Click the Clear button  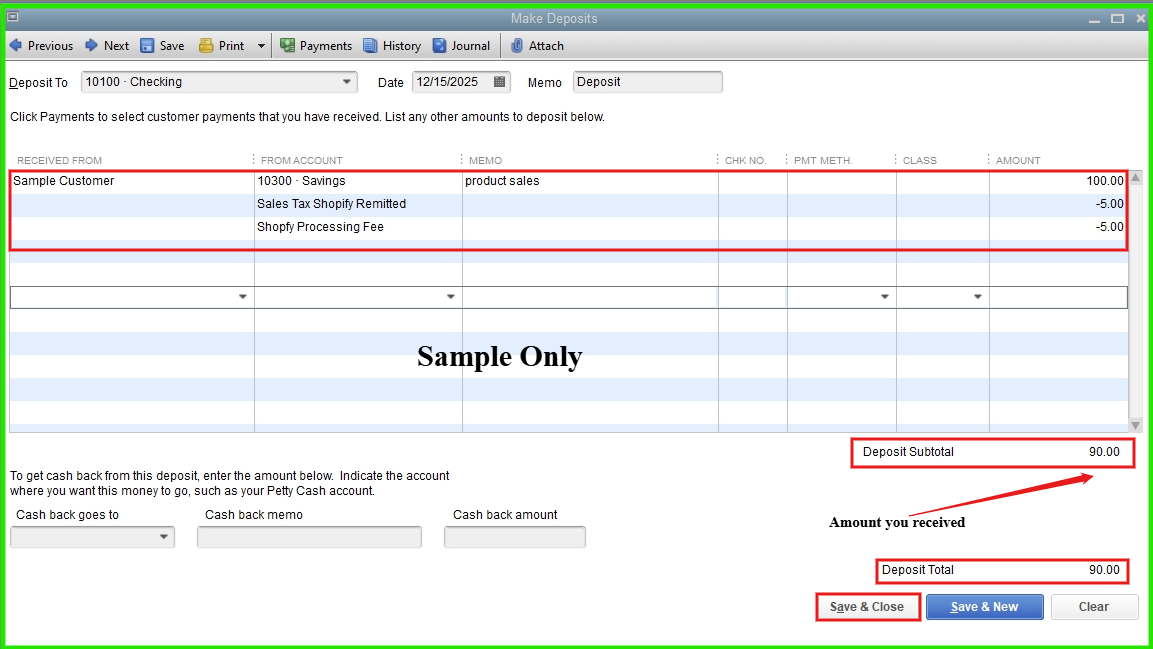click(1093, 607)
